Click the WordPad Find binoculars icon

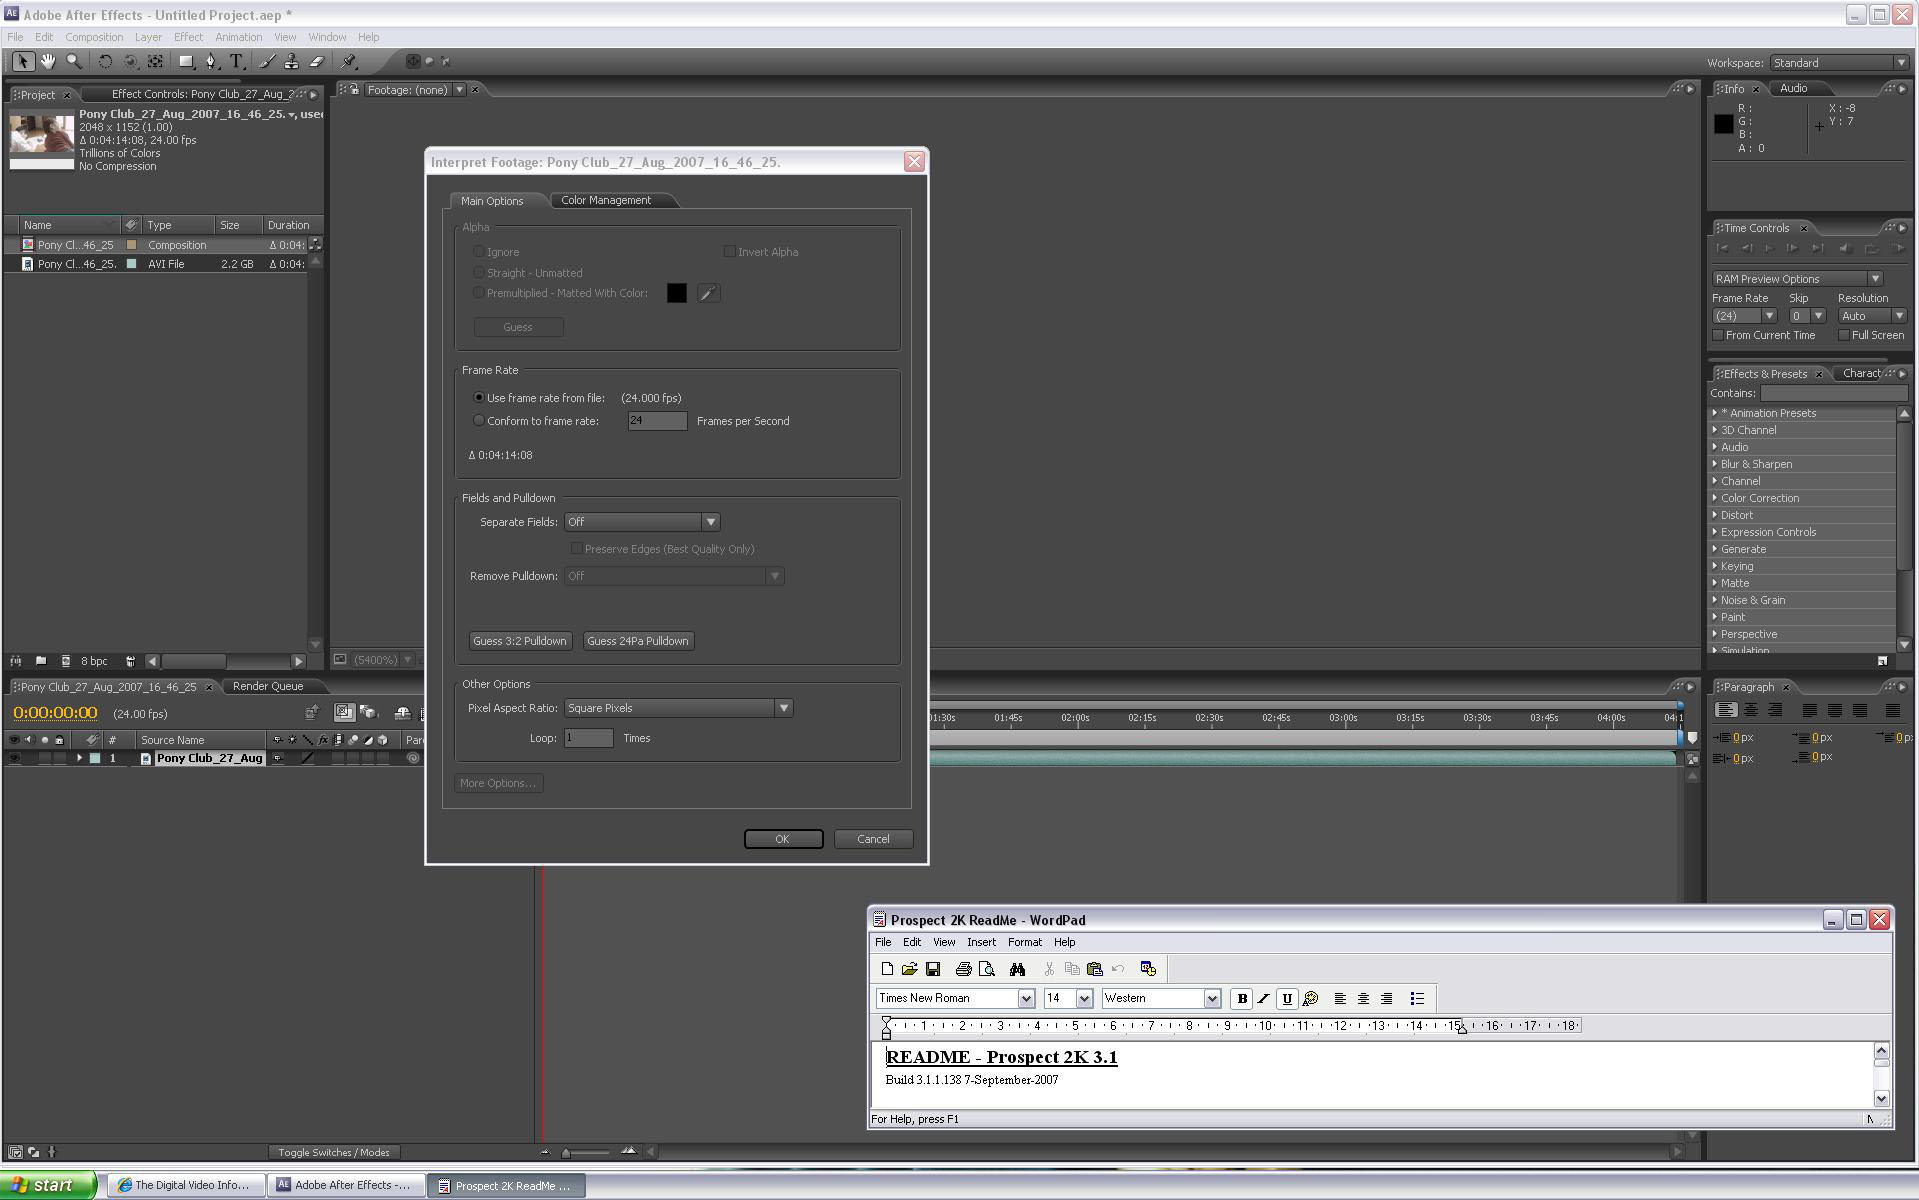pyautogui.click(x=1017, y=969)
